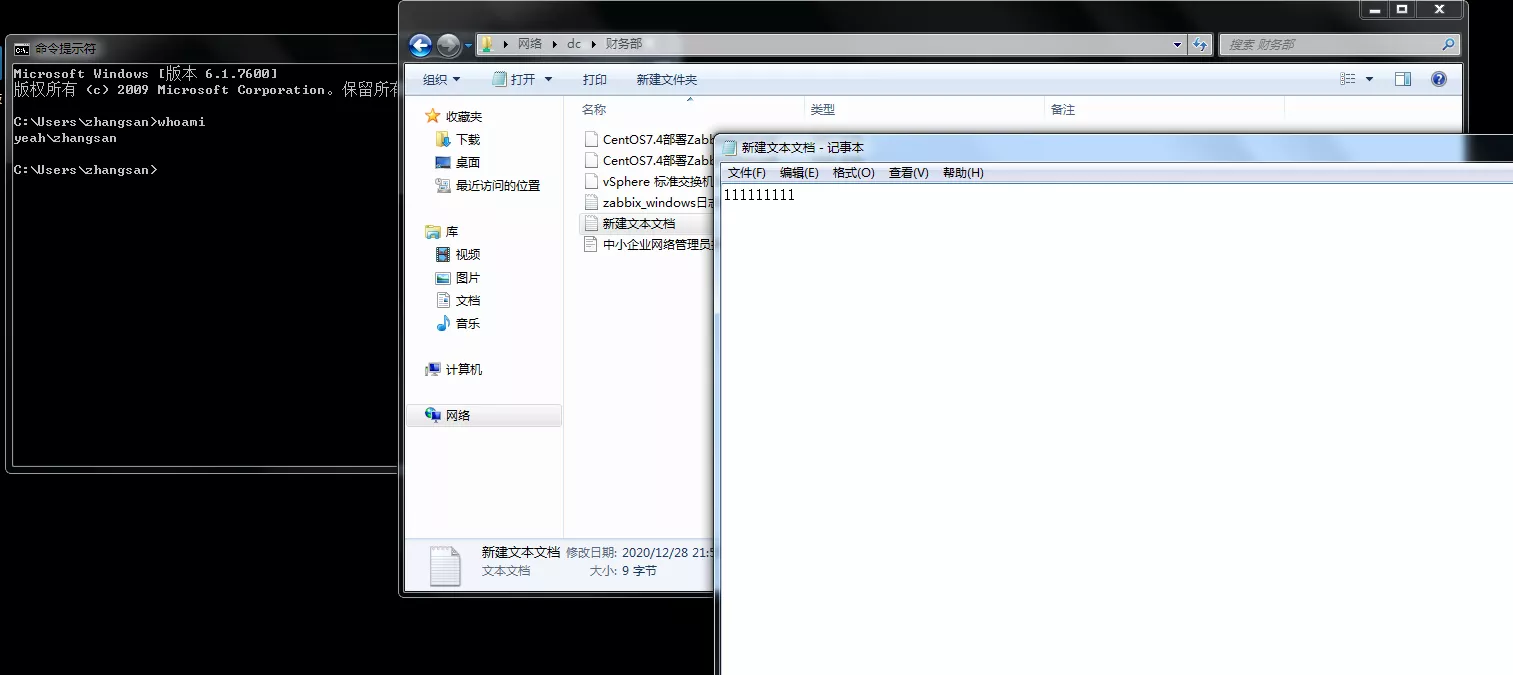Select 下载 folder in favorites
Image resolution: width=1513 pixels, height=675 pixels.
point(467,140)
